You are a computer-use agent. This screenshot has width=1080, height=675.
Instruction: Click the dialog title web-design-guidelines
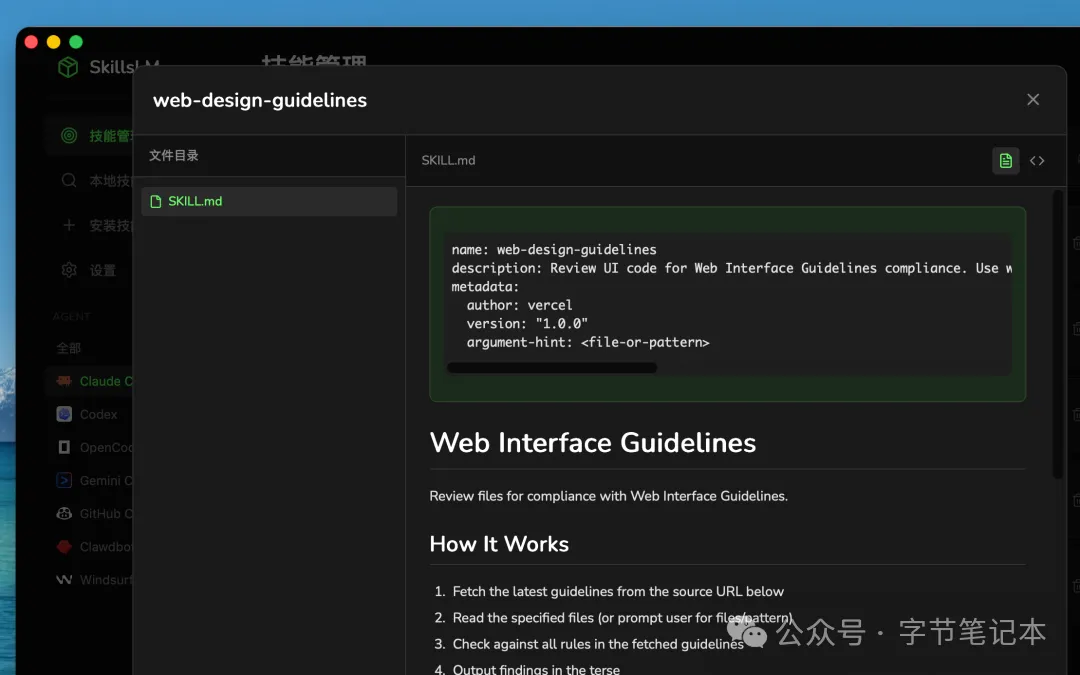coord(260,101)
